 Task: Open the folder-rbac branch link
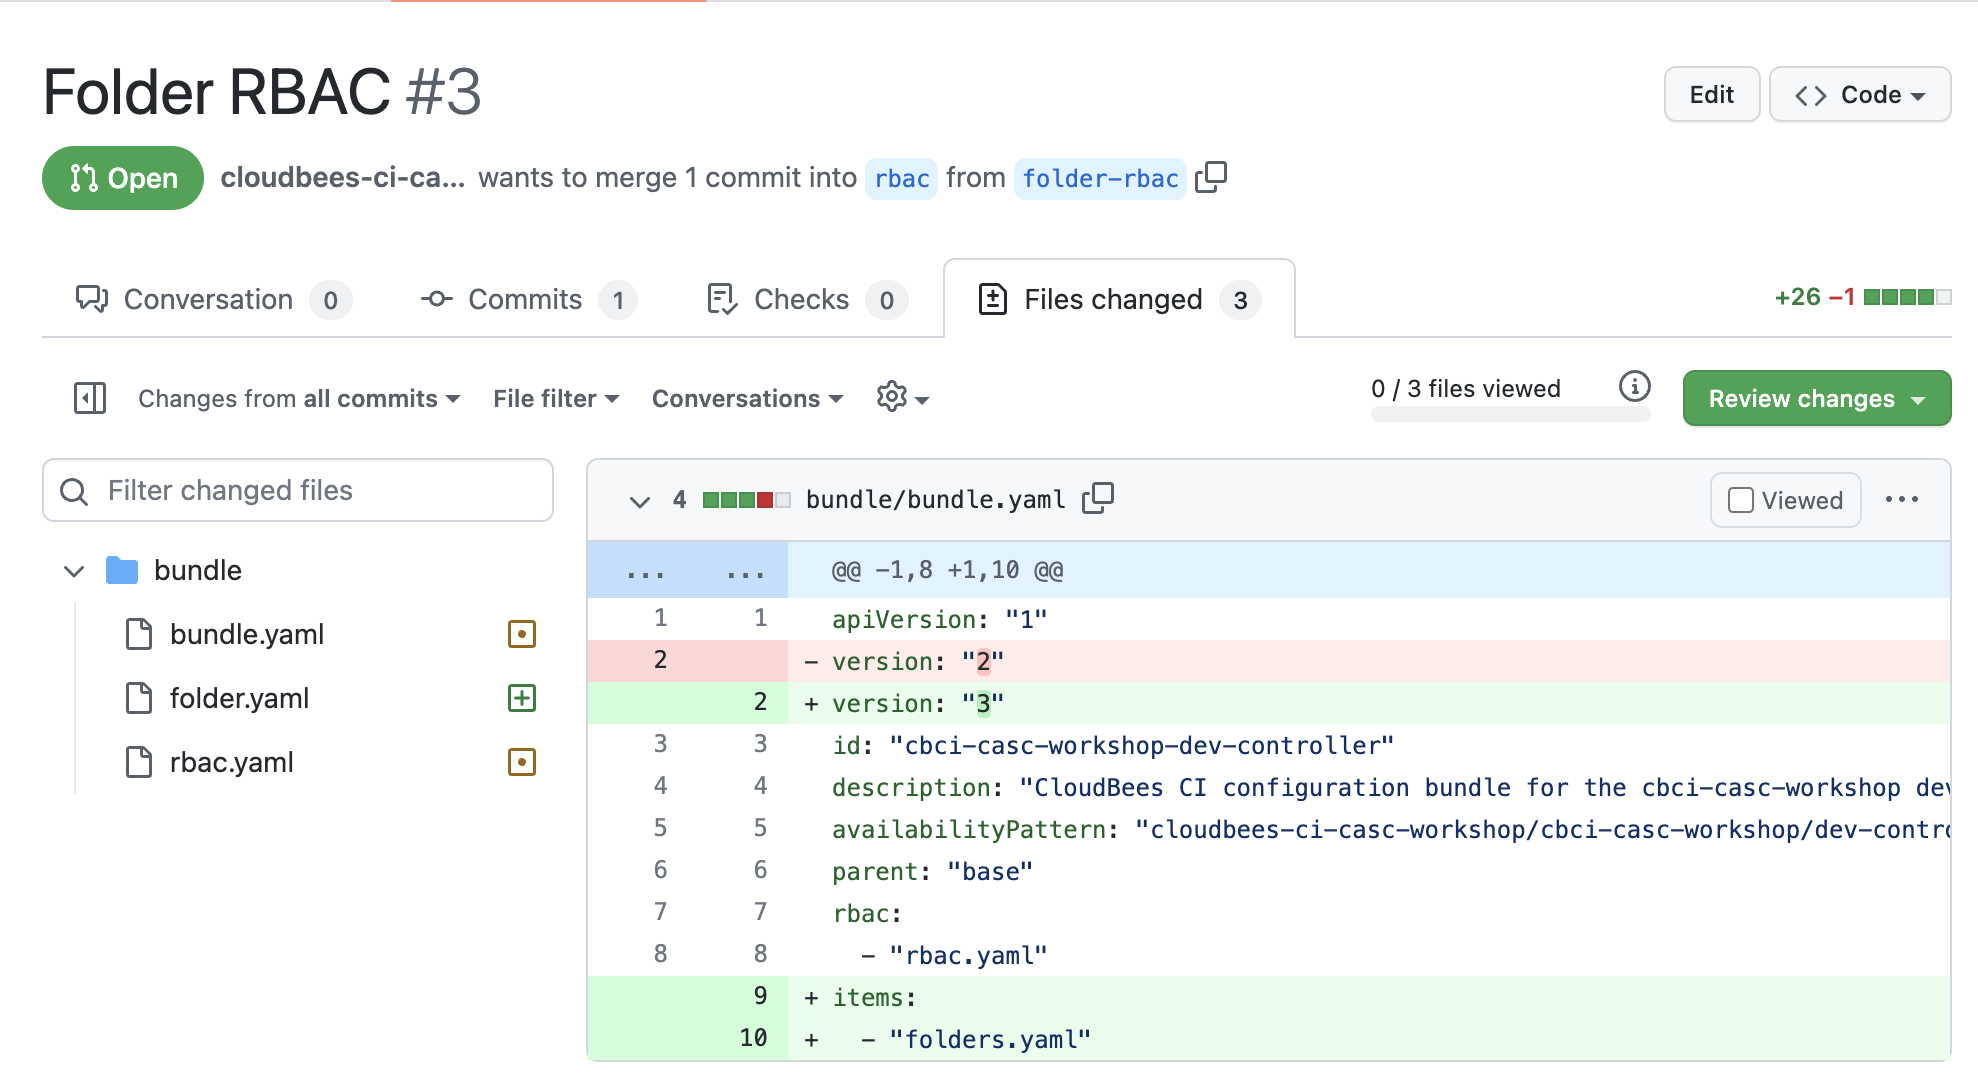(1100, 179)
